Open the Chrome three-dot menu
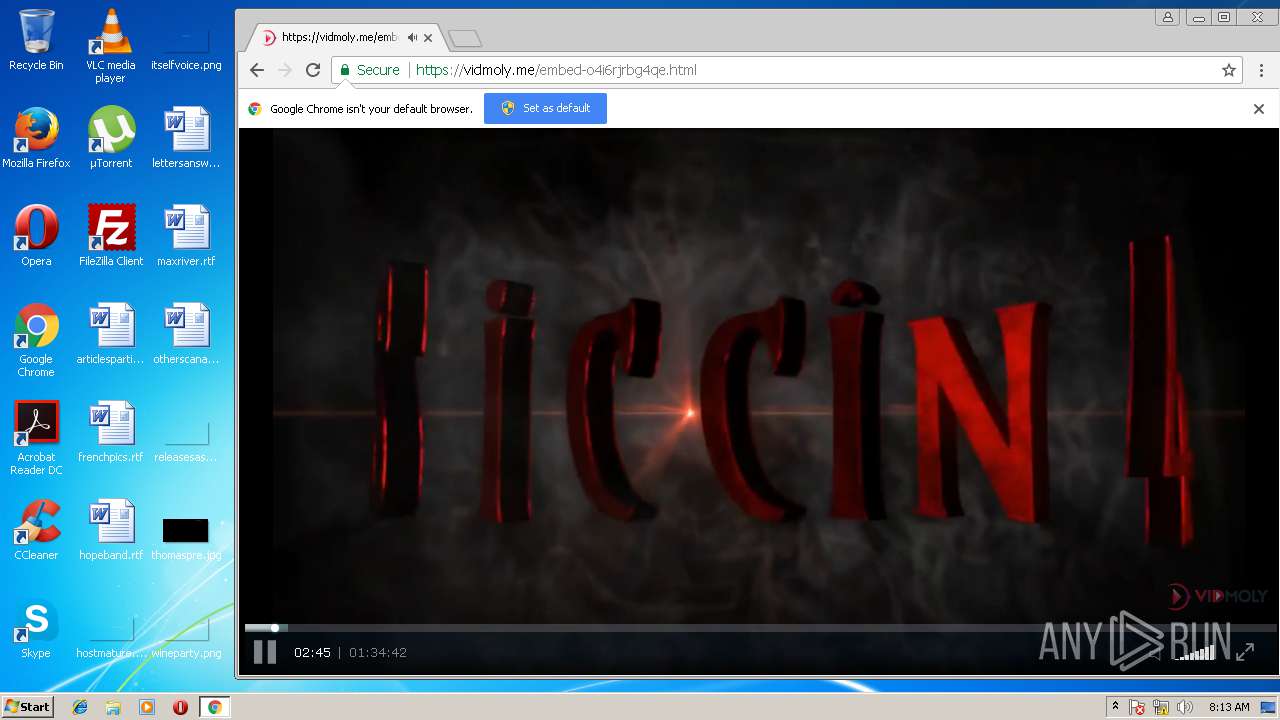1280x720 pixels. 1261,70
